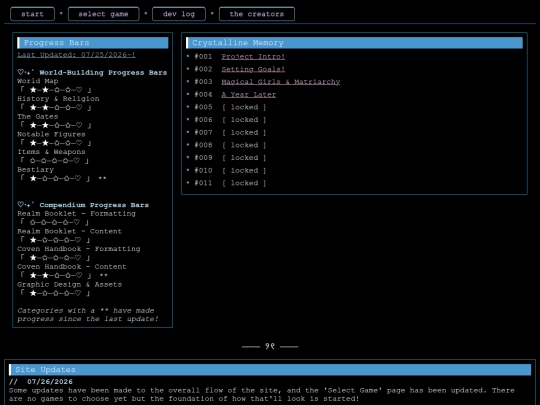This screenshot has height=405, width=540.
Task: Click the Crystalline Memory header bar
Action: point(354,43)
